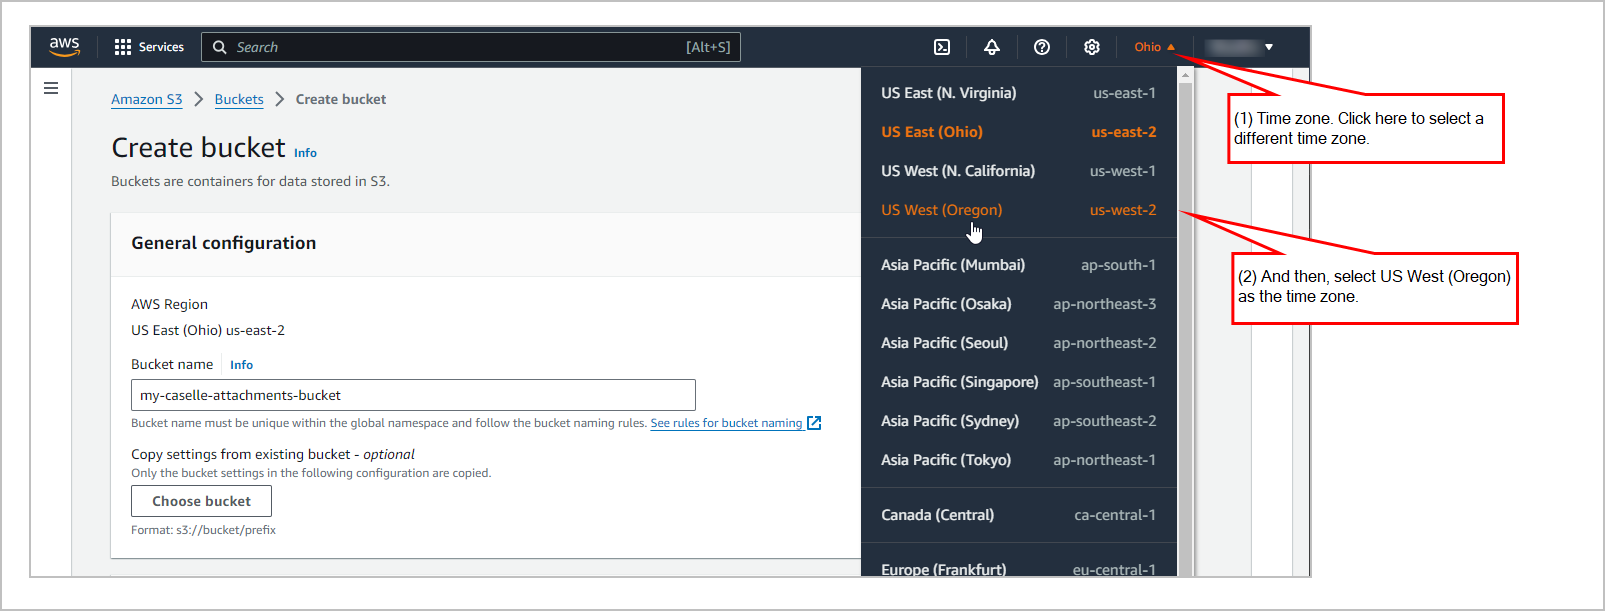
Task: Select US West (Oregon) region
Action: [1018, 210]
